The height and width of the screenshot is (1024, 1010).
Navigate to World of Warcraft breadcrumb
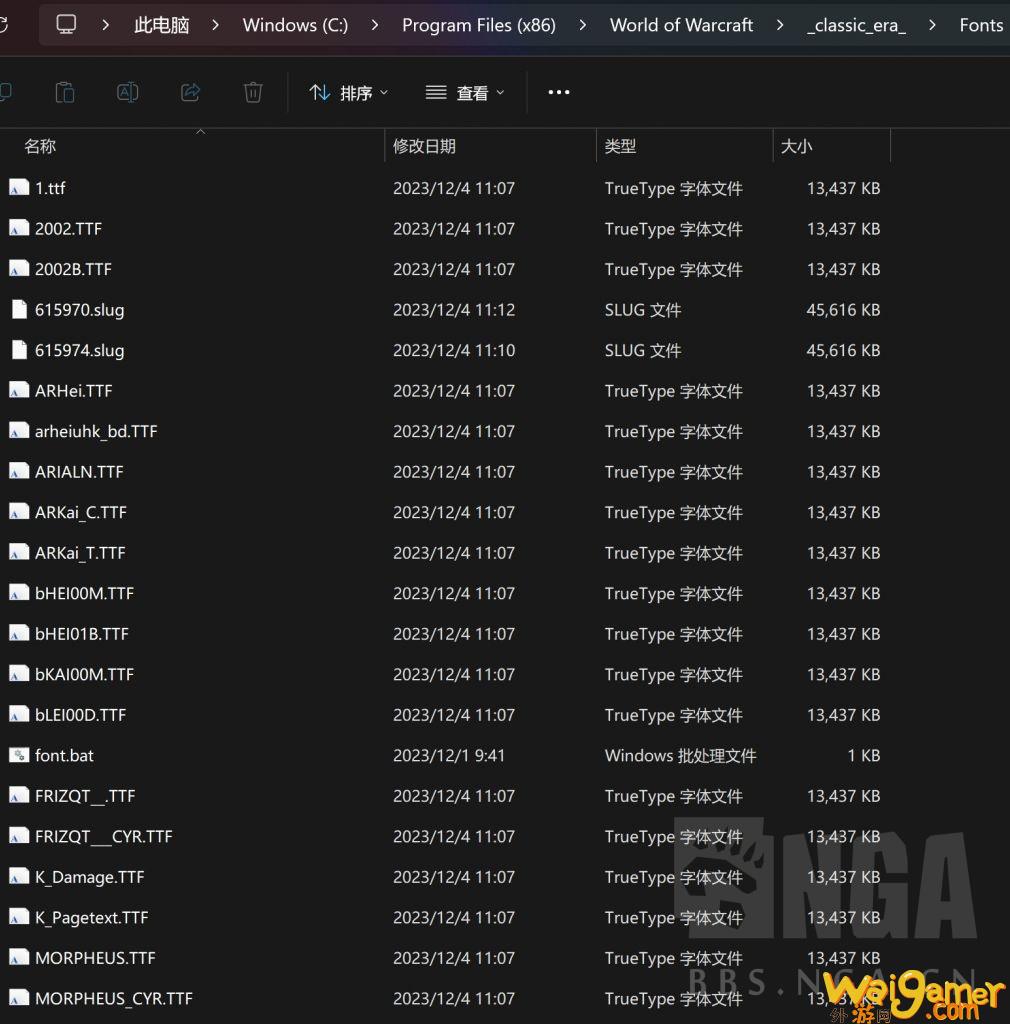681,25
